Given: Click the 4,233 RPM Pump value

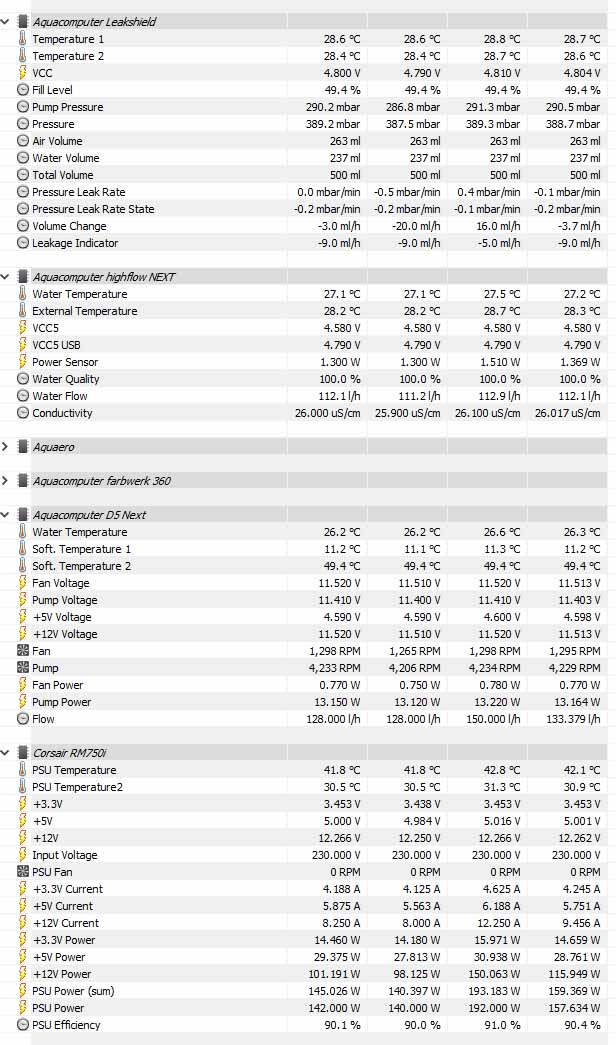Looking at the screenshot, I should click(x=335, y=668).
